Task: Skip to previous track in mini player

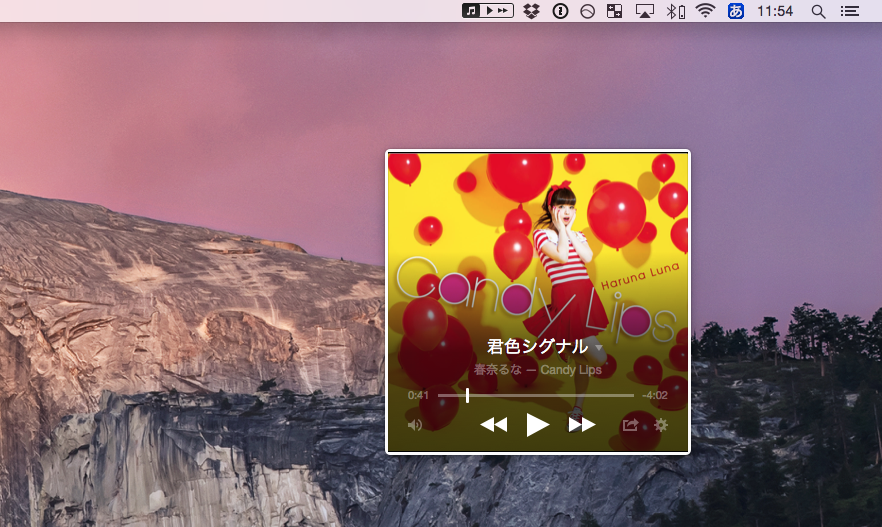Action: tap(494, 425)
